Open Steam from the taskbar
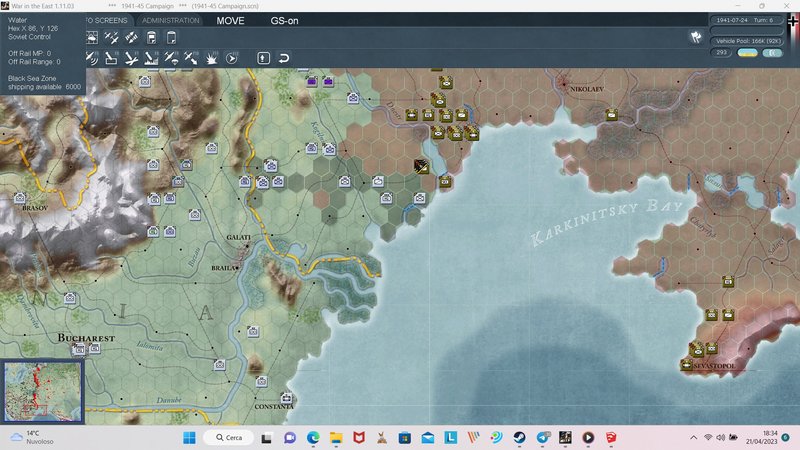The width and height of the screenshot is (800, 450). click(x=519, y=438)
